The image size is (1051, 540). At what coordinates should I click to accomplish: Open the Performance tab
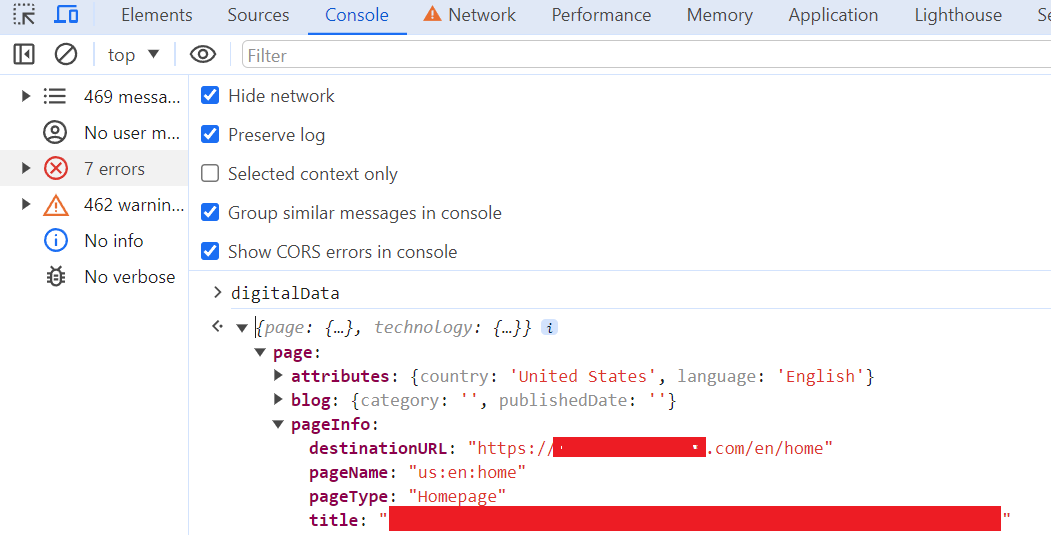point(601,15)
